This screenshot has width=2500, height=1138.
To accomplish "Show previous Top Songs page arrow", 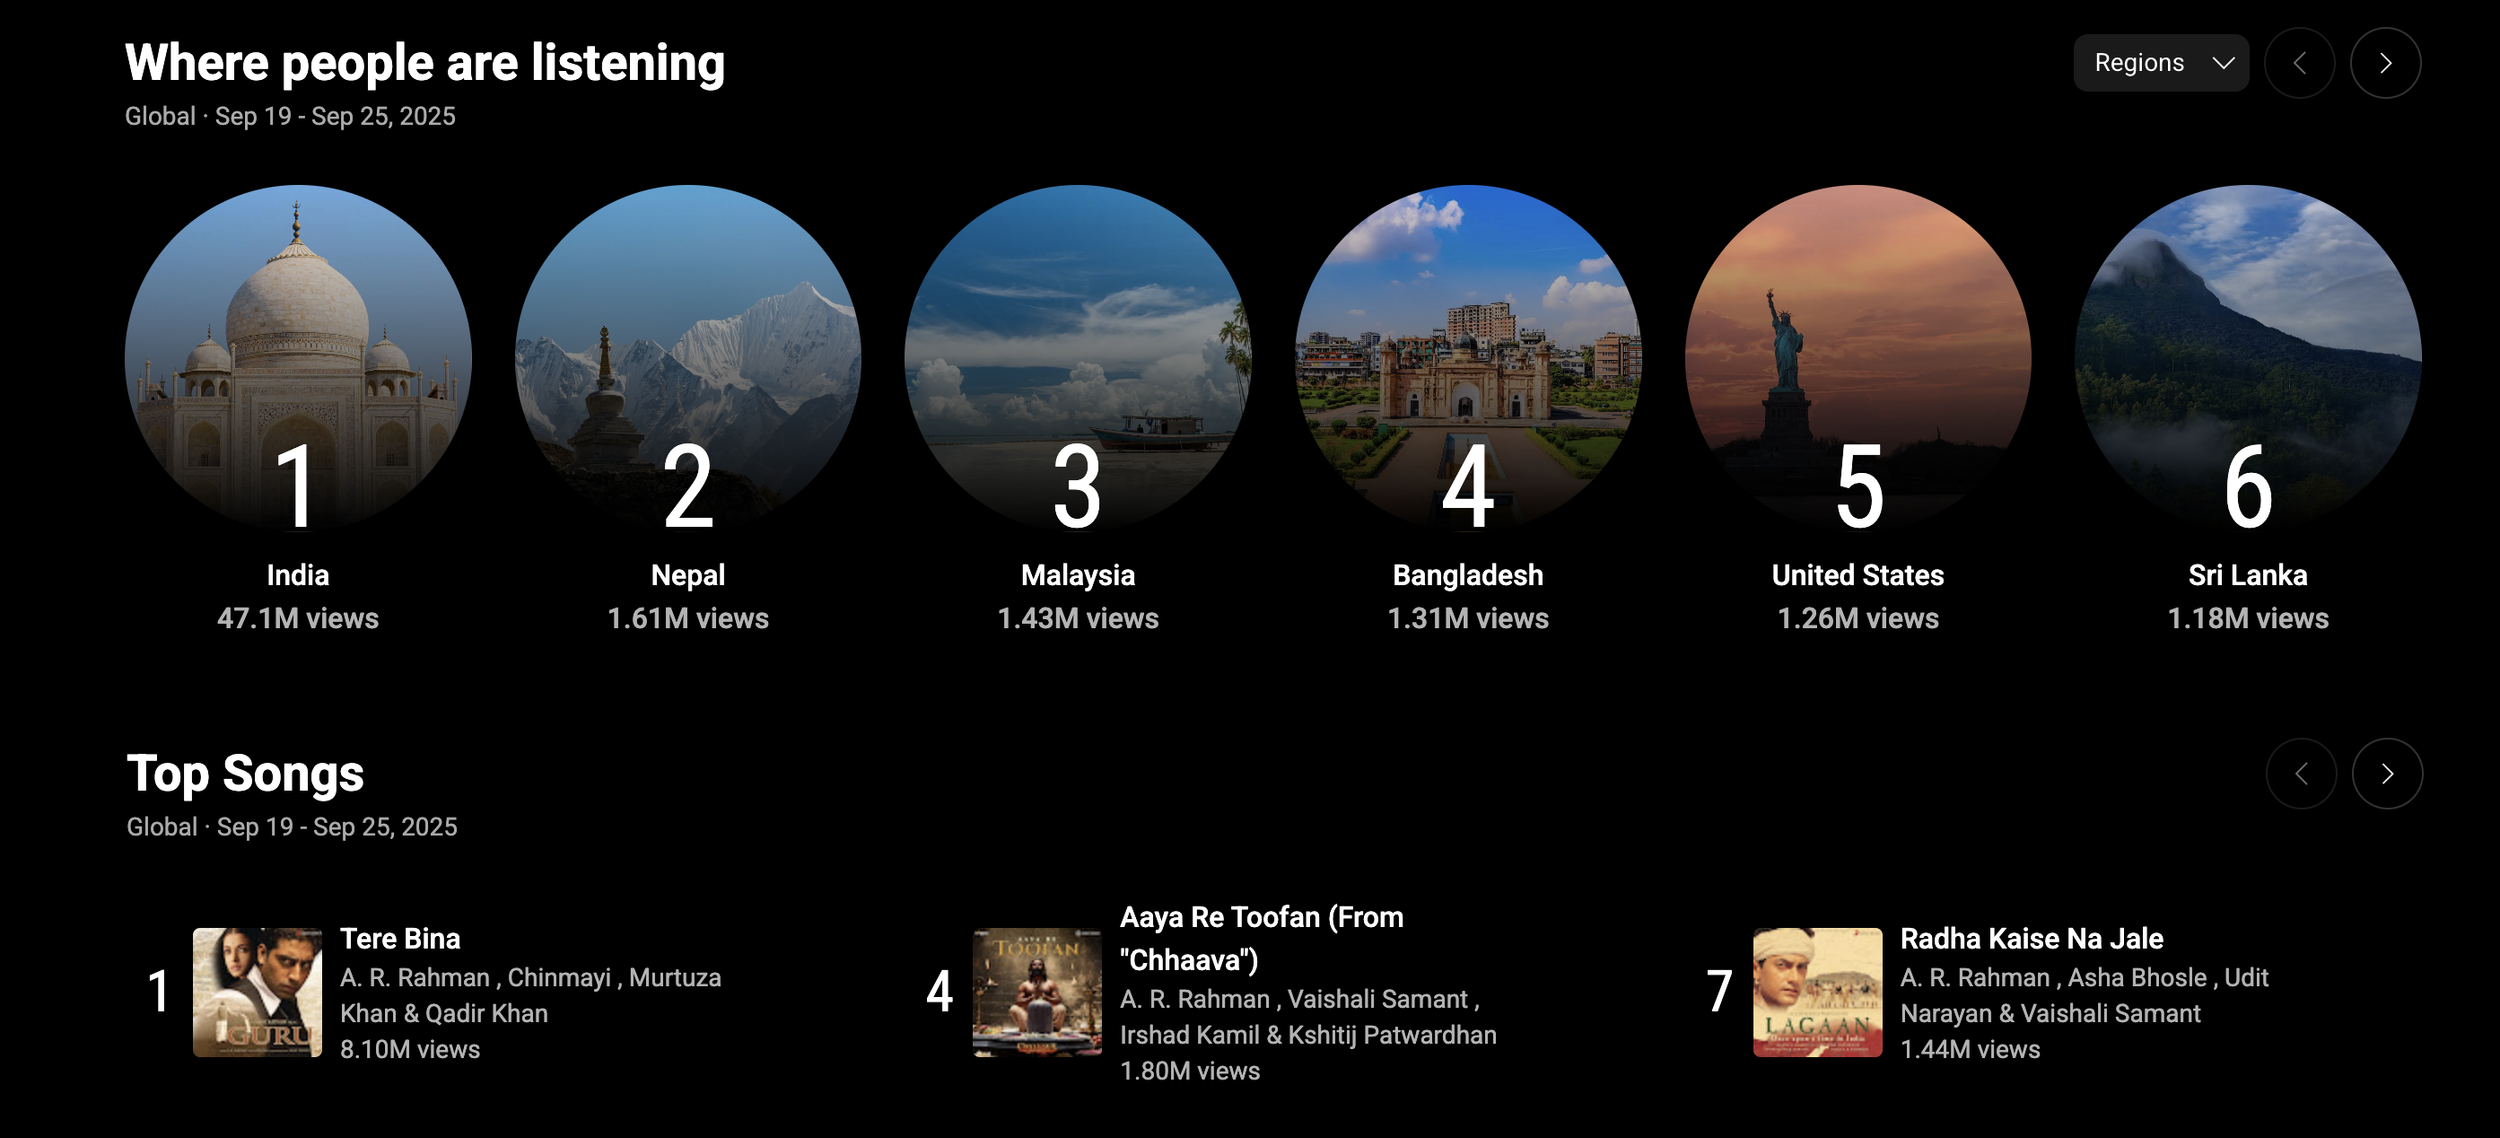I will pyautogui.click(x=2301, y=773).
